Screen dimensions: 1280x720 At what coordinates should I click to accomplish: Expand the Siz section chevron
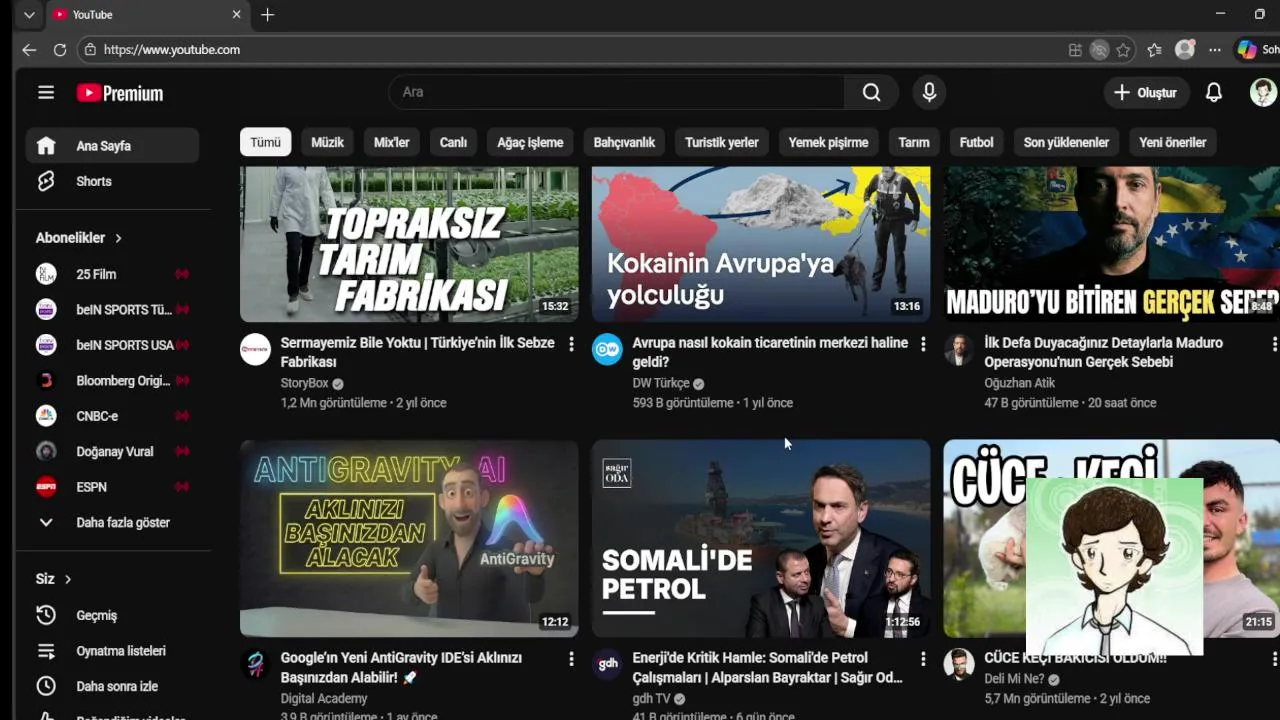coord(68,579)
